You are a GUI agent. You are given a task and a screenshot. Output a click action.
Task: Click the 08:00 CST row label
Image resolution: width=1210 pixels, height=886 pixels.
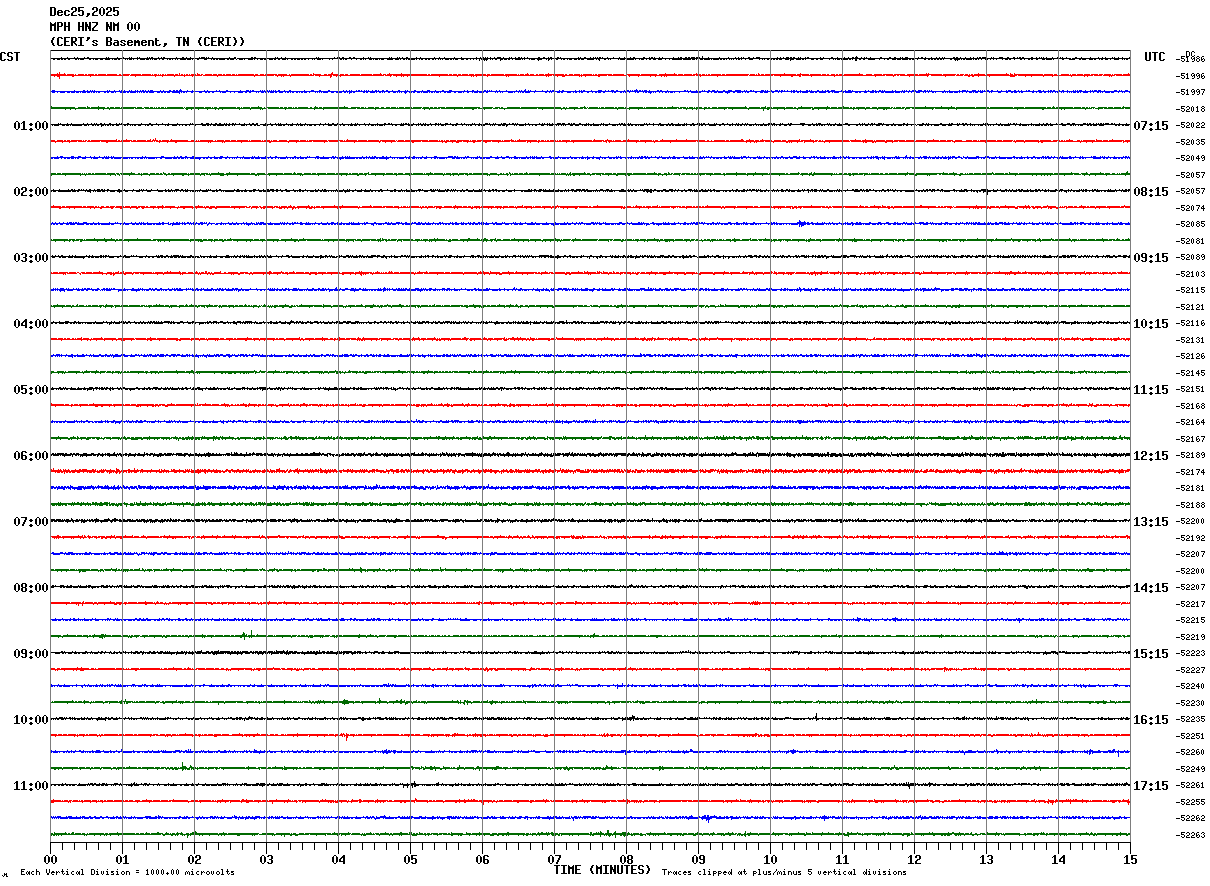[31, 588]
